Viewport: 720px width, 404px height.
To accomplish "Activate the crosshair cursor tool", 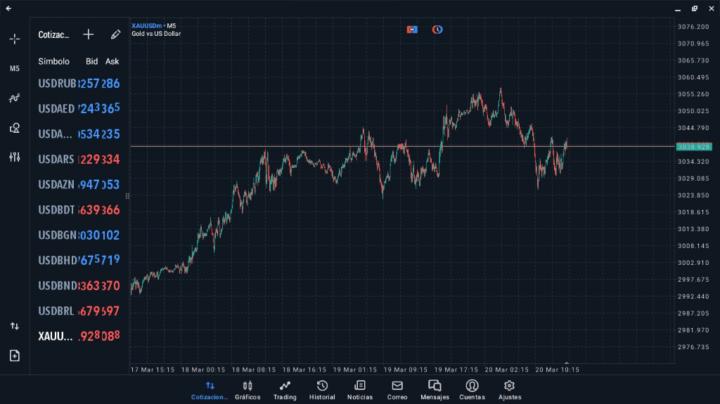I will click(x=14, y=39).
